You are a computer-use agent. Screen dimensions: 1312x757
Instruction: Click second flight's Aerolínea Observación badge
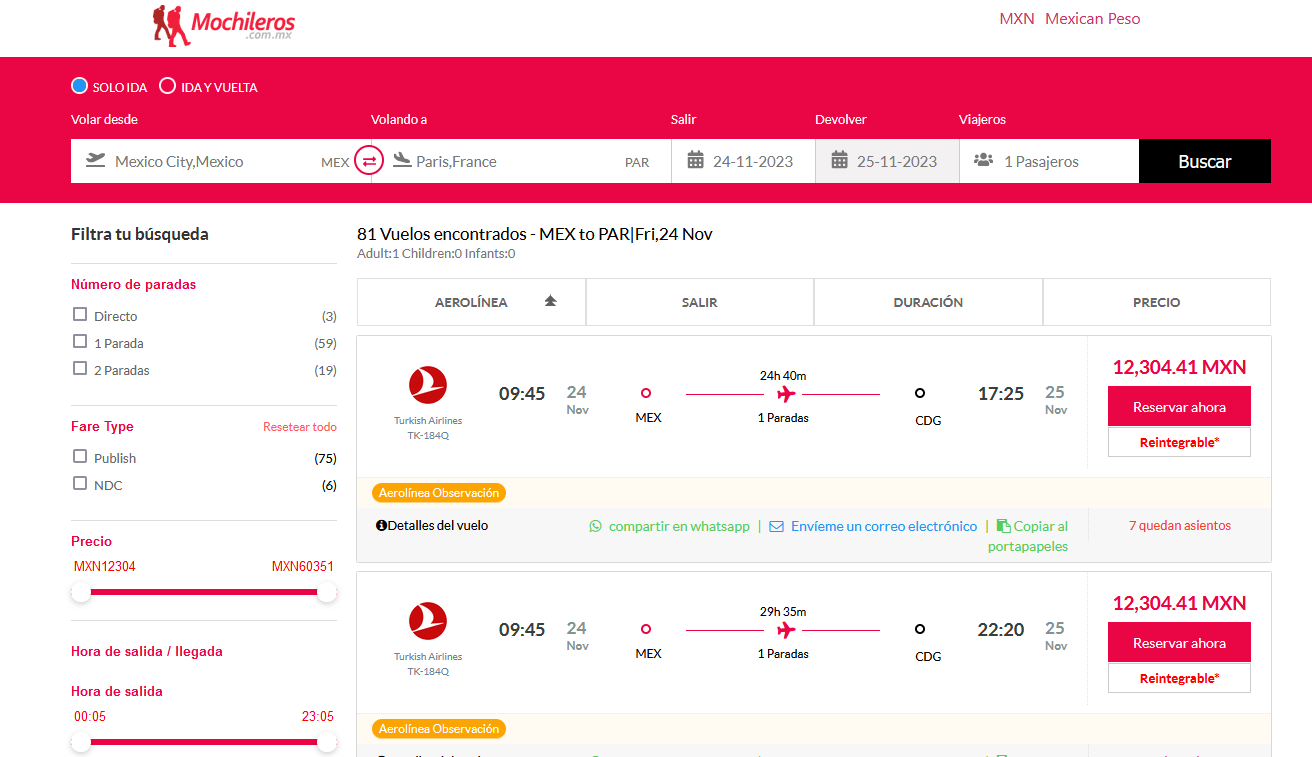pyautogui.click(x=439, y=729)
